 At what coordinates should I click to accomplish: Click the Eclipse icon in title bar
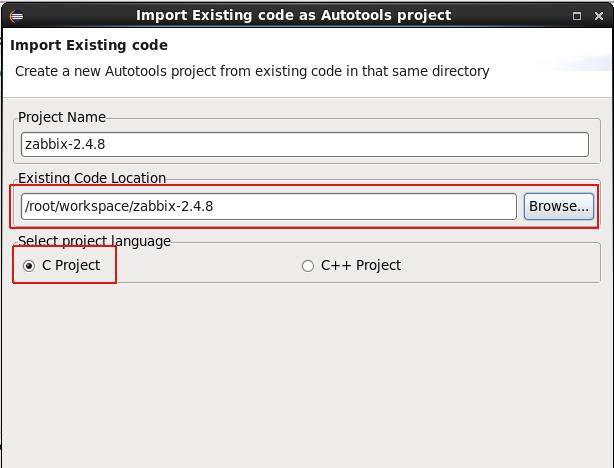coord(16,15)
